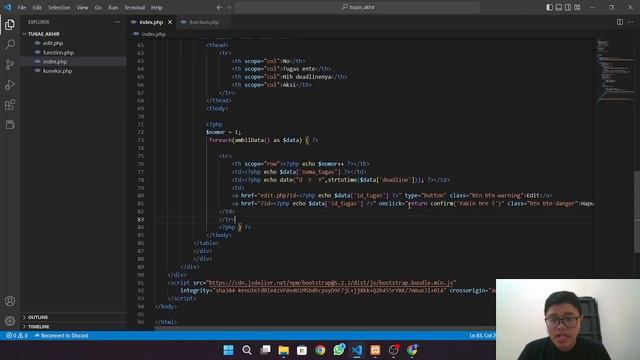Open the Help menu
This screenshot has height=360, width=640.
coord(157,7)
